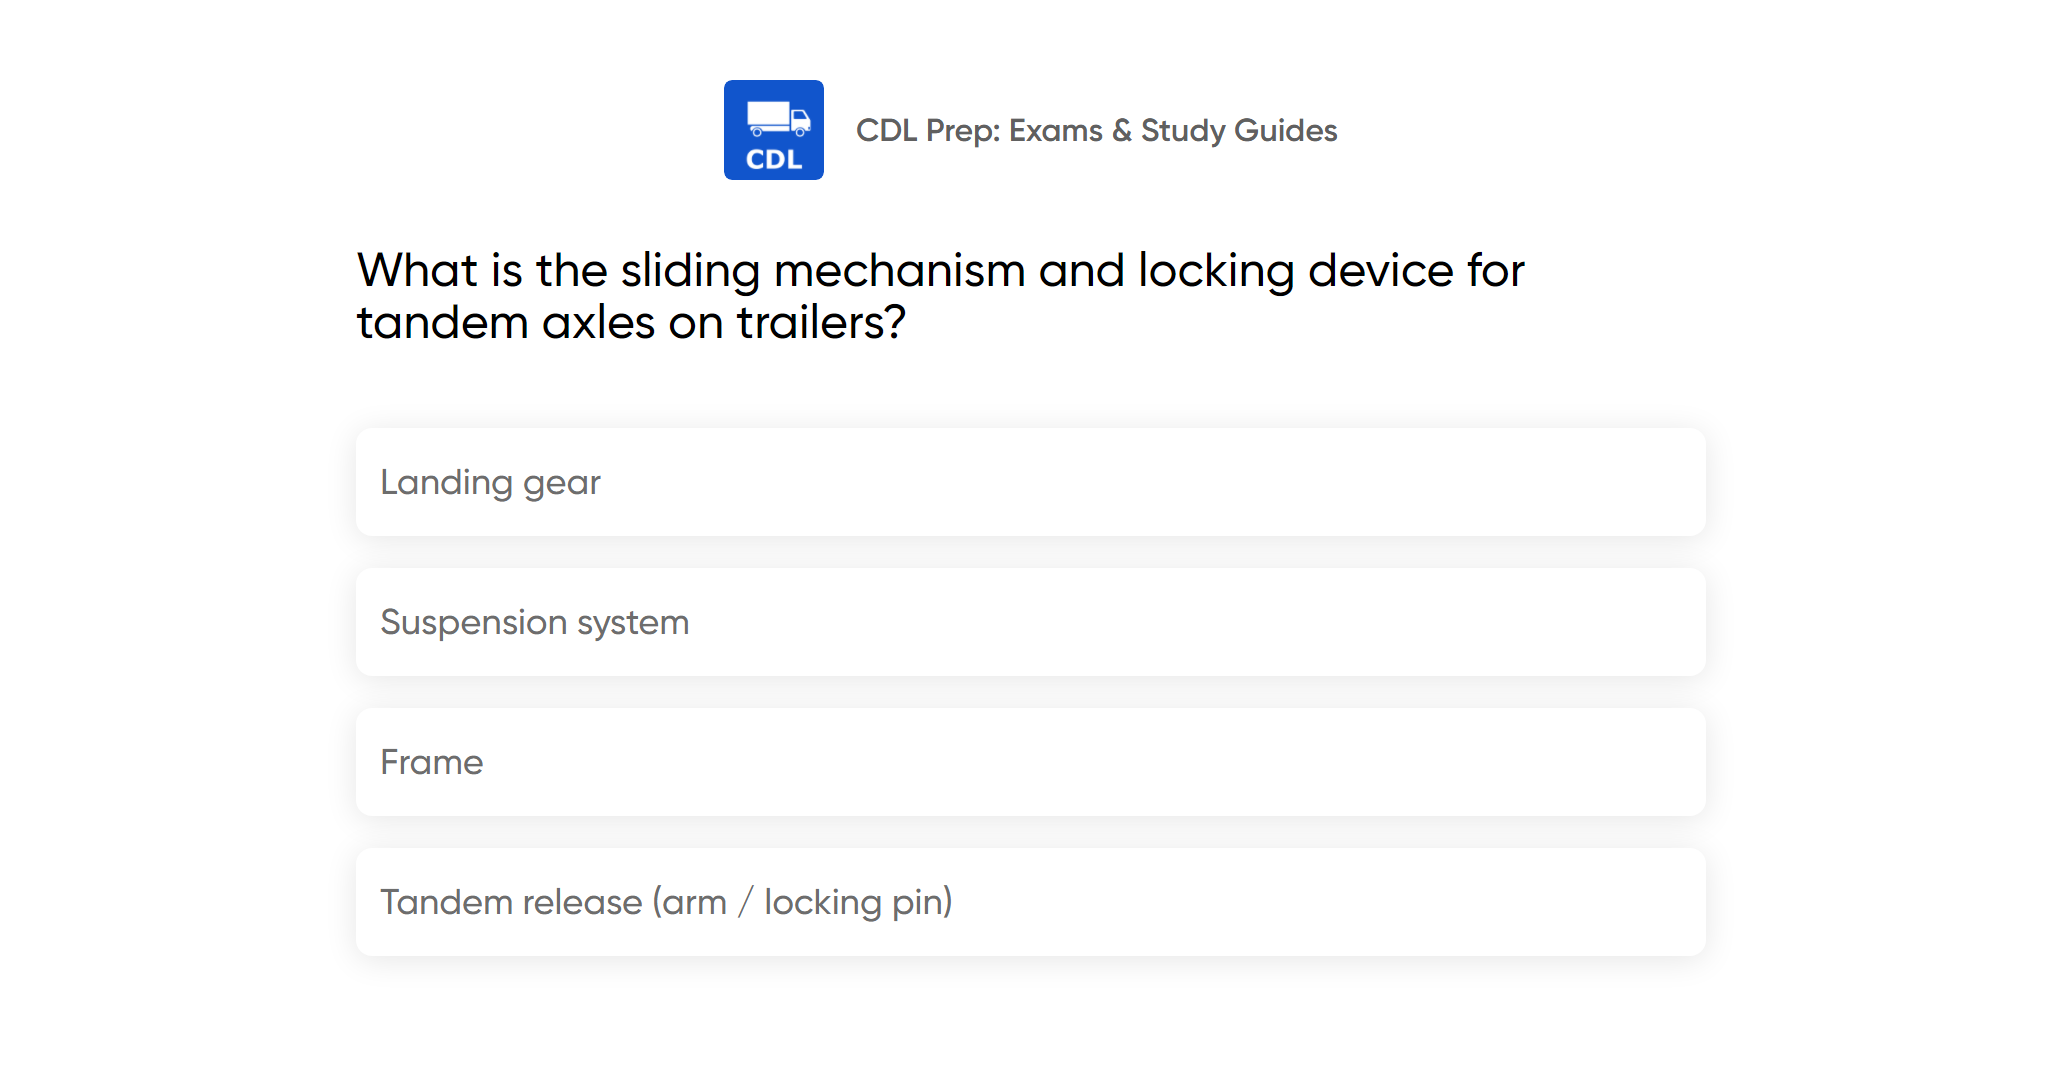This screenshot has height=1080, width=2062.
Task: Click the white truck graphic inside the logo
Action: (x=778, y=118)
